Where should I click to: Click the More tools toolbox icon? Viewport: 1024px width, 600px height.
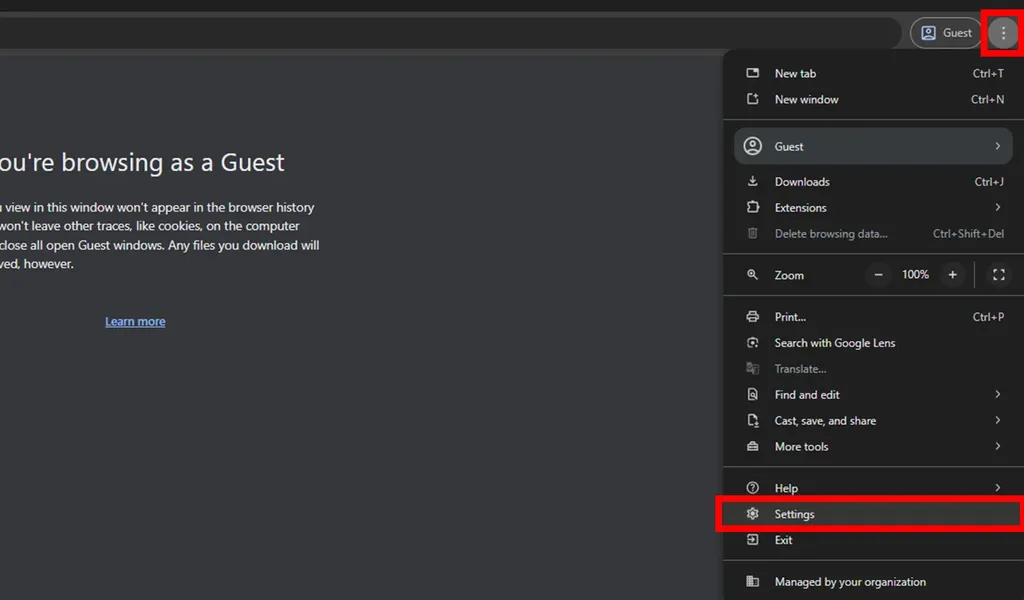(x=753, y=447)
